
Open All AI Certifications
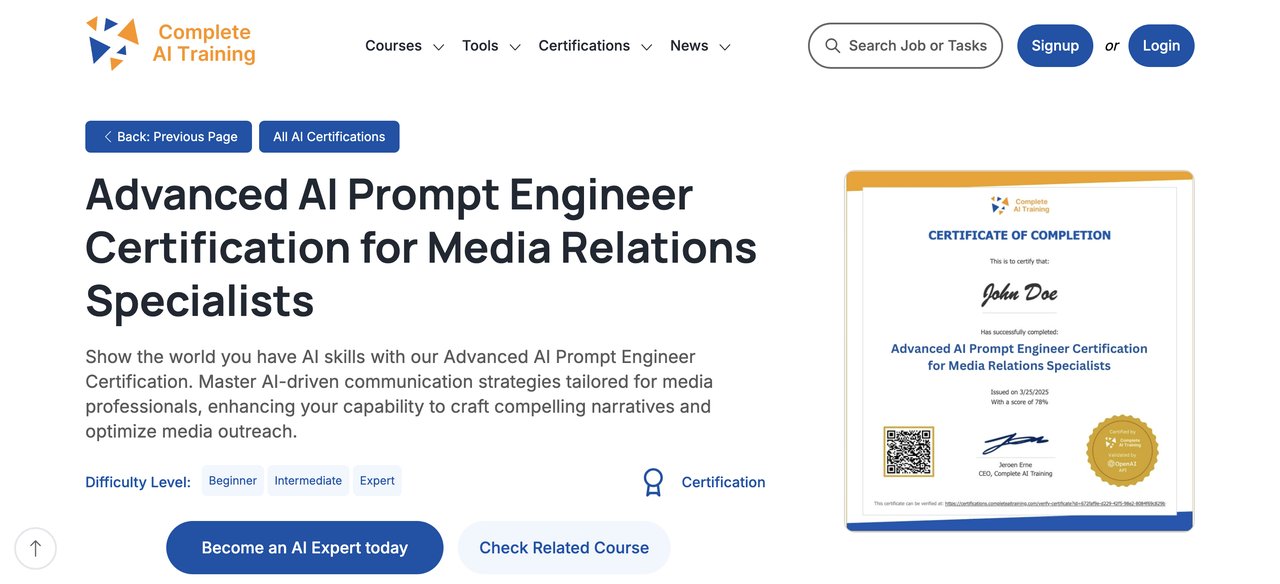[x=329, y=137]
